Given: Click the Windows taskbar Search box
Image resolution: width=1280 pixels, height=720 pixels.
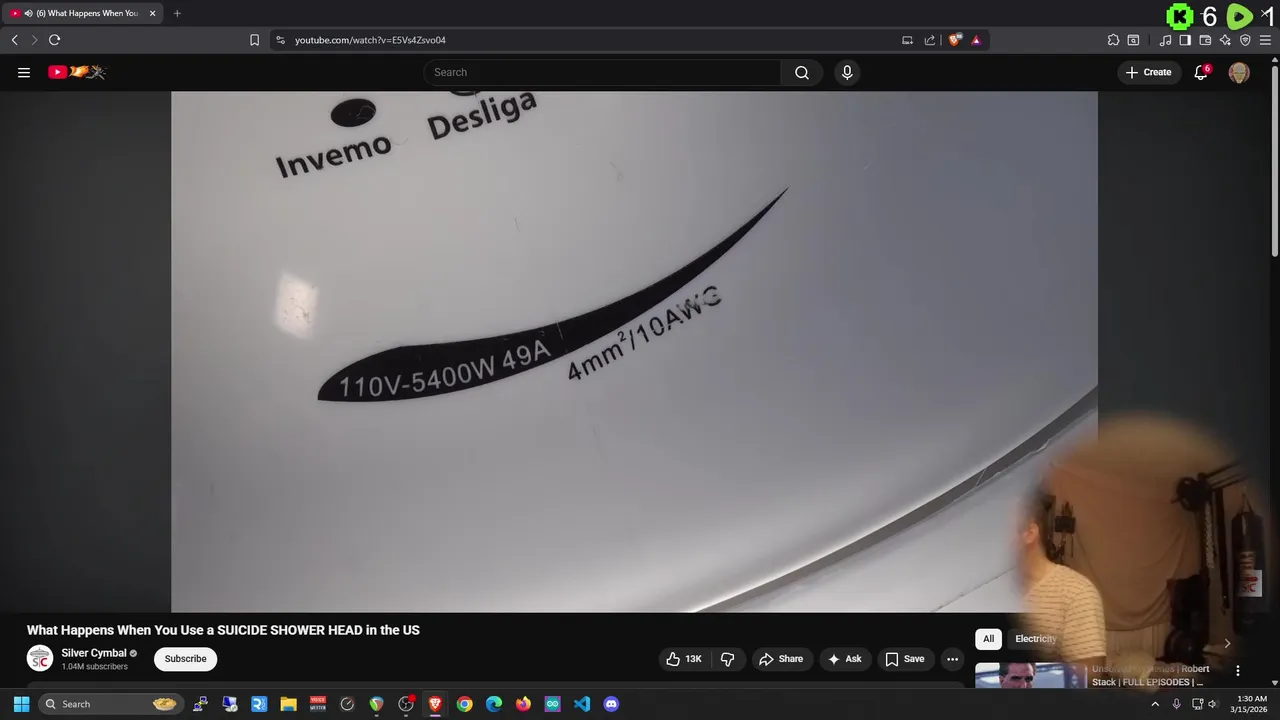Looking at the screenshot, I should pos(110,704).
